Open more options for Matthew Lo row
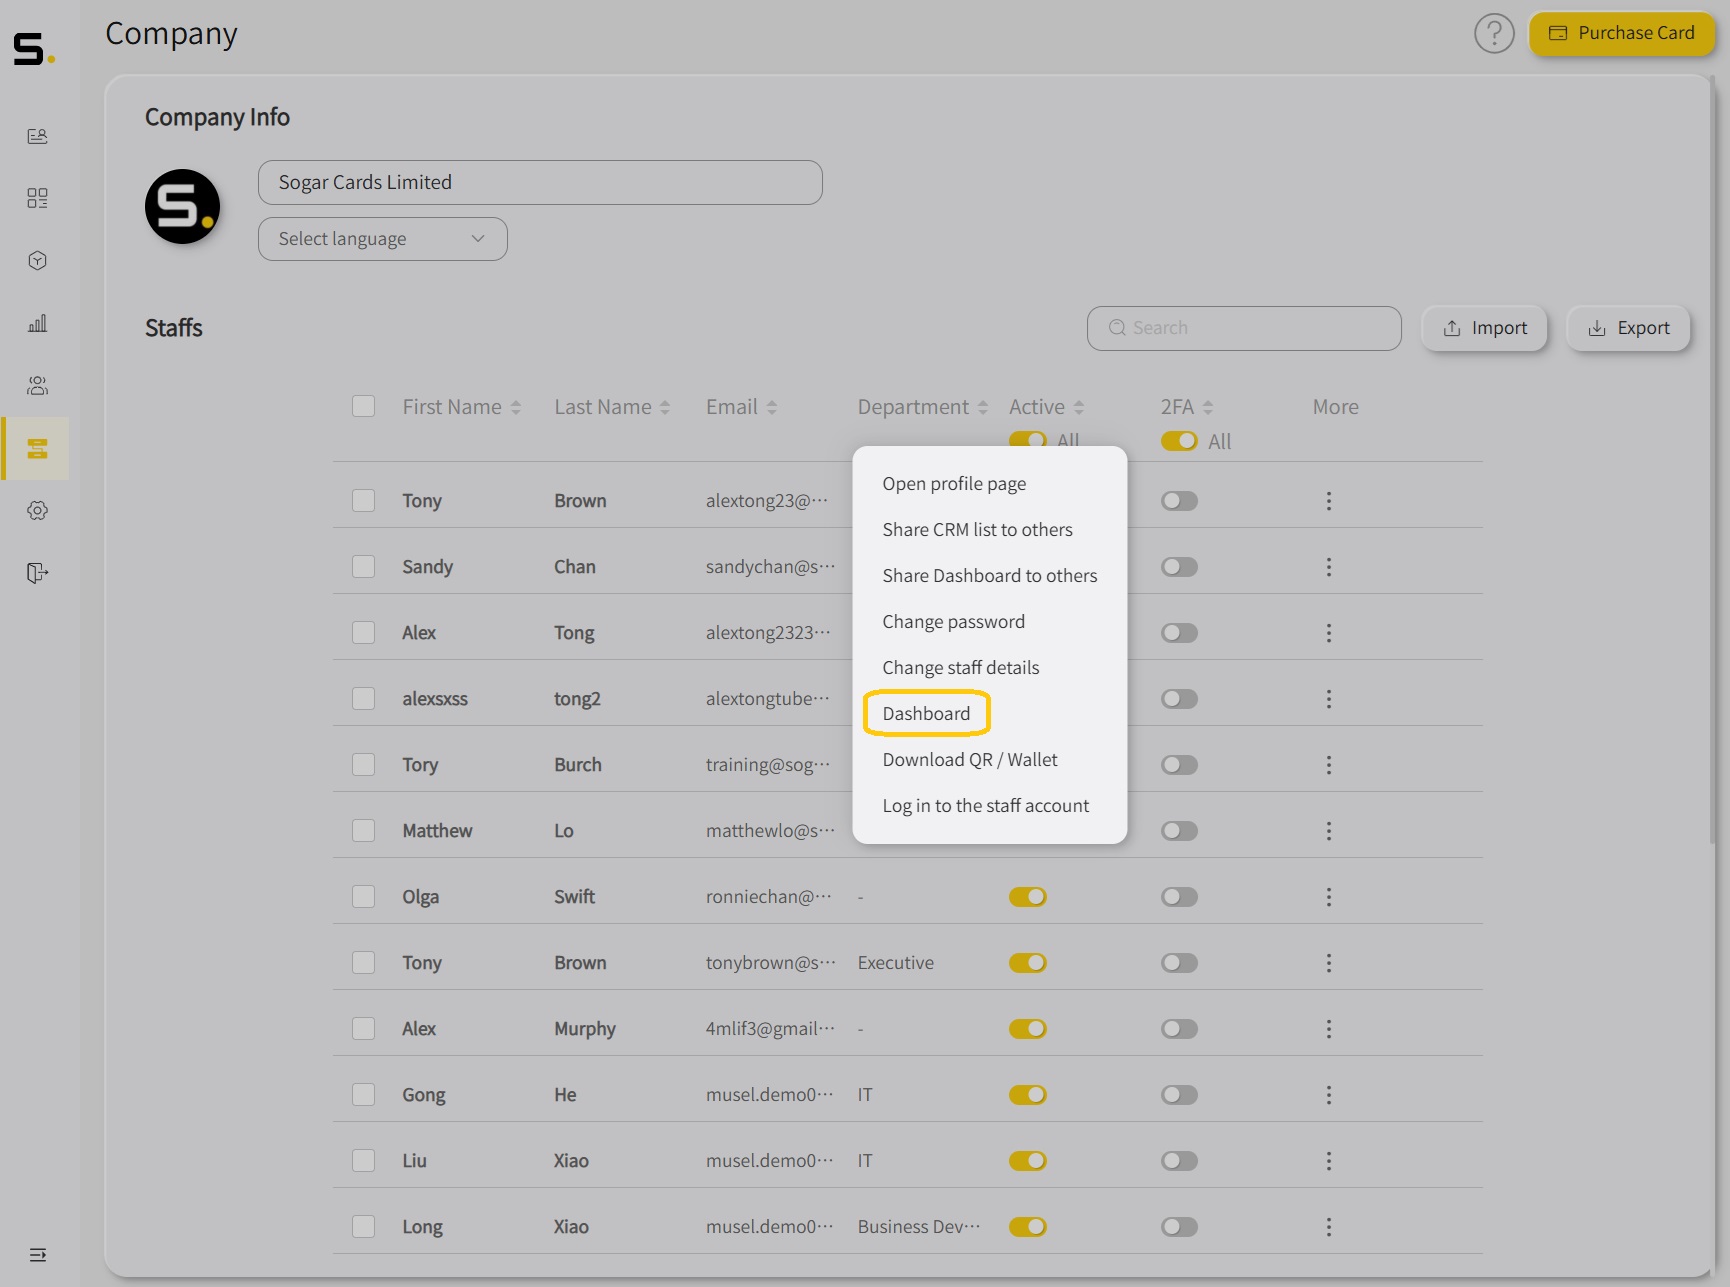Viewport: 1730px width, 1287px height. point(1328,831)
